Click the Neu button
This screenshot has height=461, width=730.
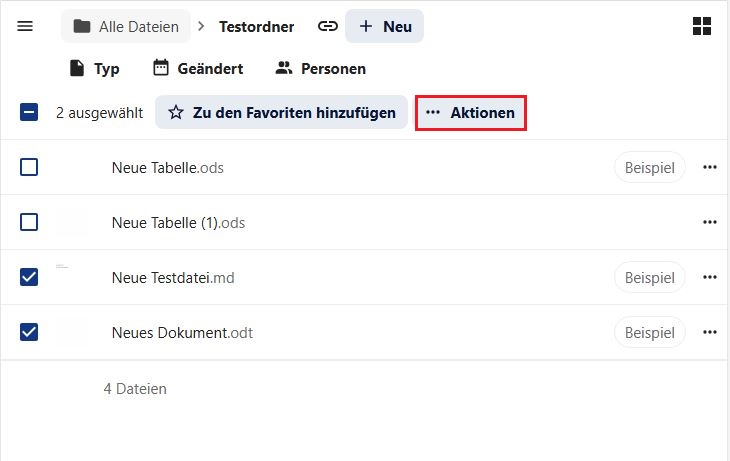click(x=385, y=26)
